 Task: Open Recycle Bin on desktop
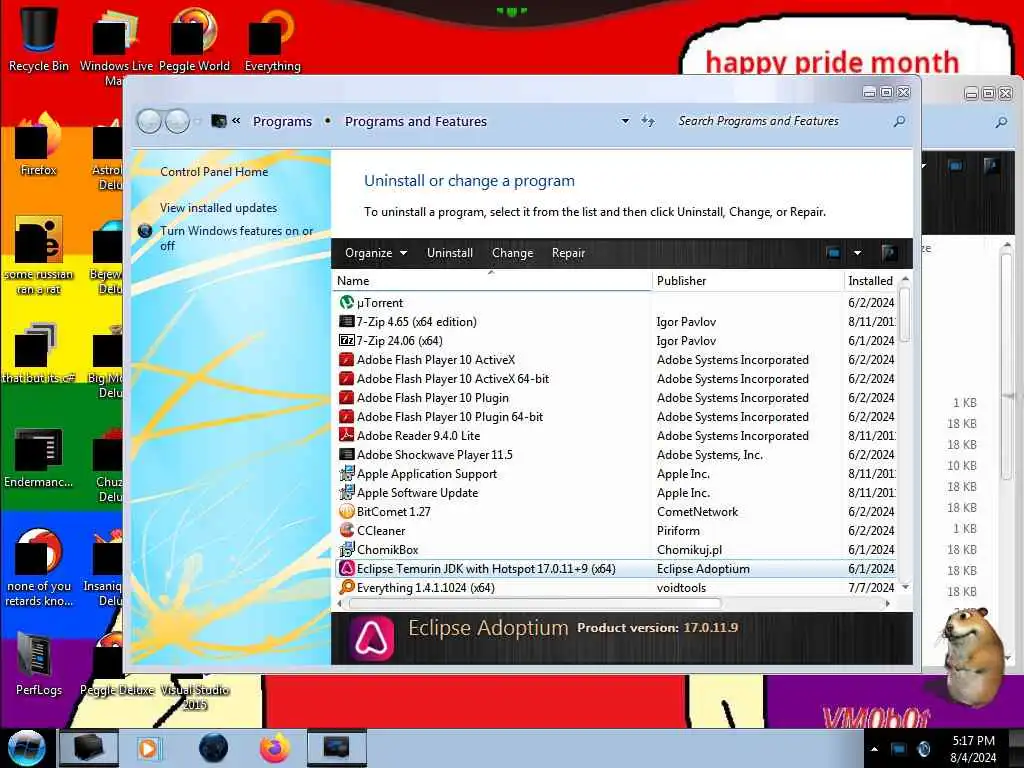coord(39,38)
